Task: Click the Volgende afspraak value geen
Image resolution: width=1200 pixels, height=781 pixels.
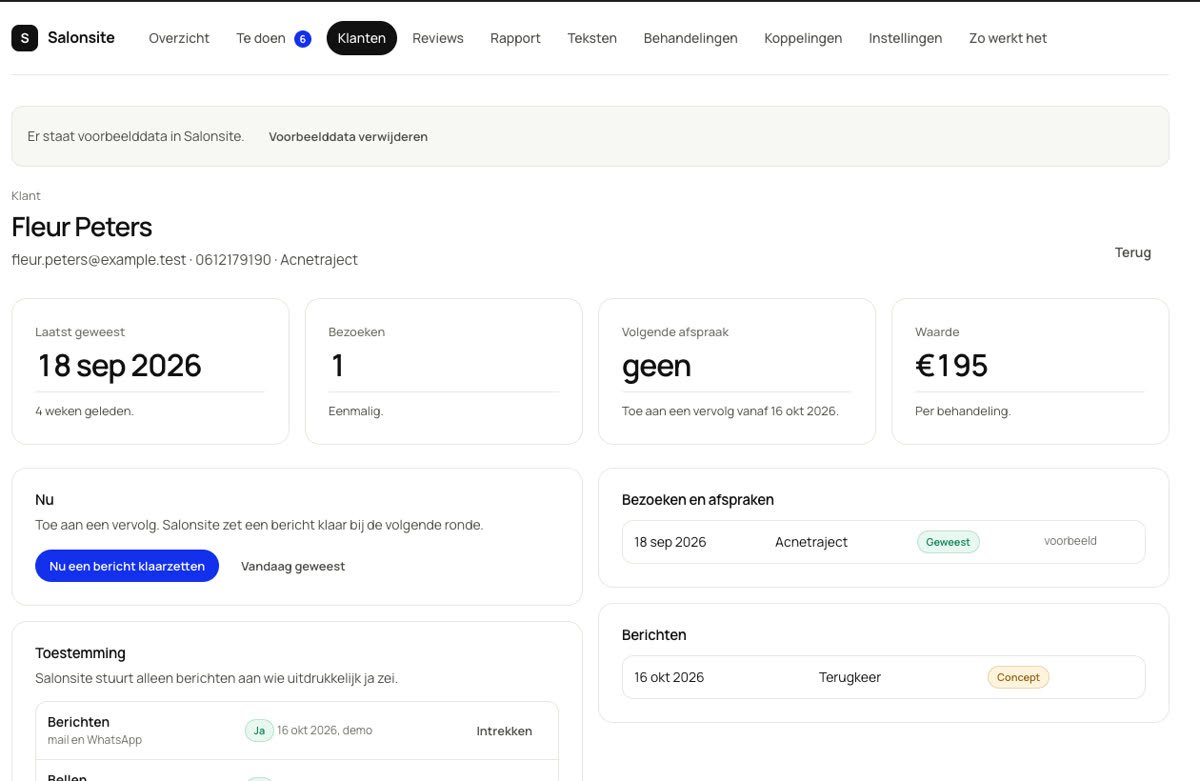Action: 657,366
